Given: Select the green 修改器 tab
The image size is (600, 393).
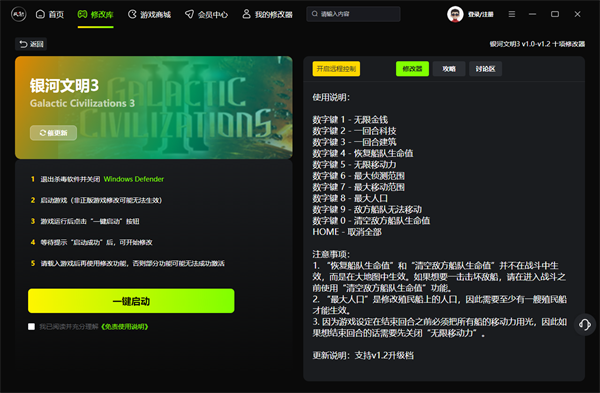Looking at the screenshot, I should pos(412,69).
